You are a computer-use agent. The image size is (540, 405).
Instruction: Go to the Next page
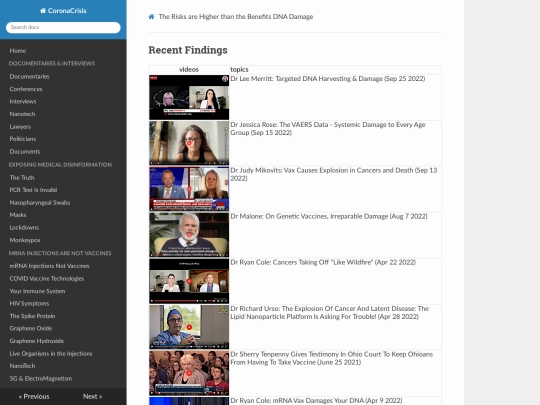[92, 396]
